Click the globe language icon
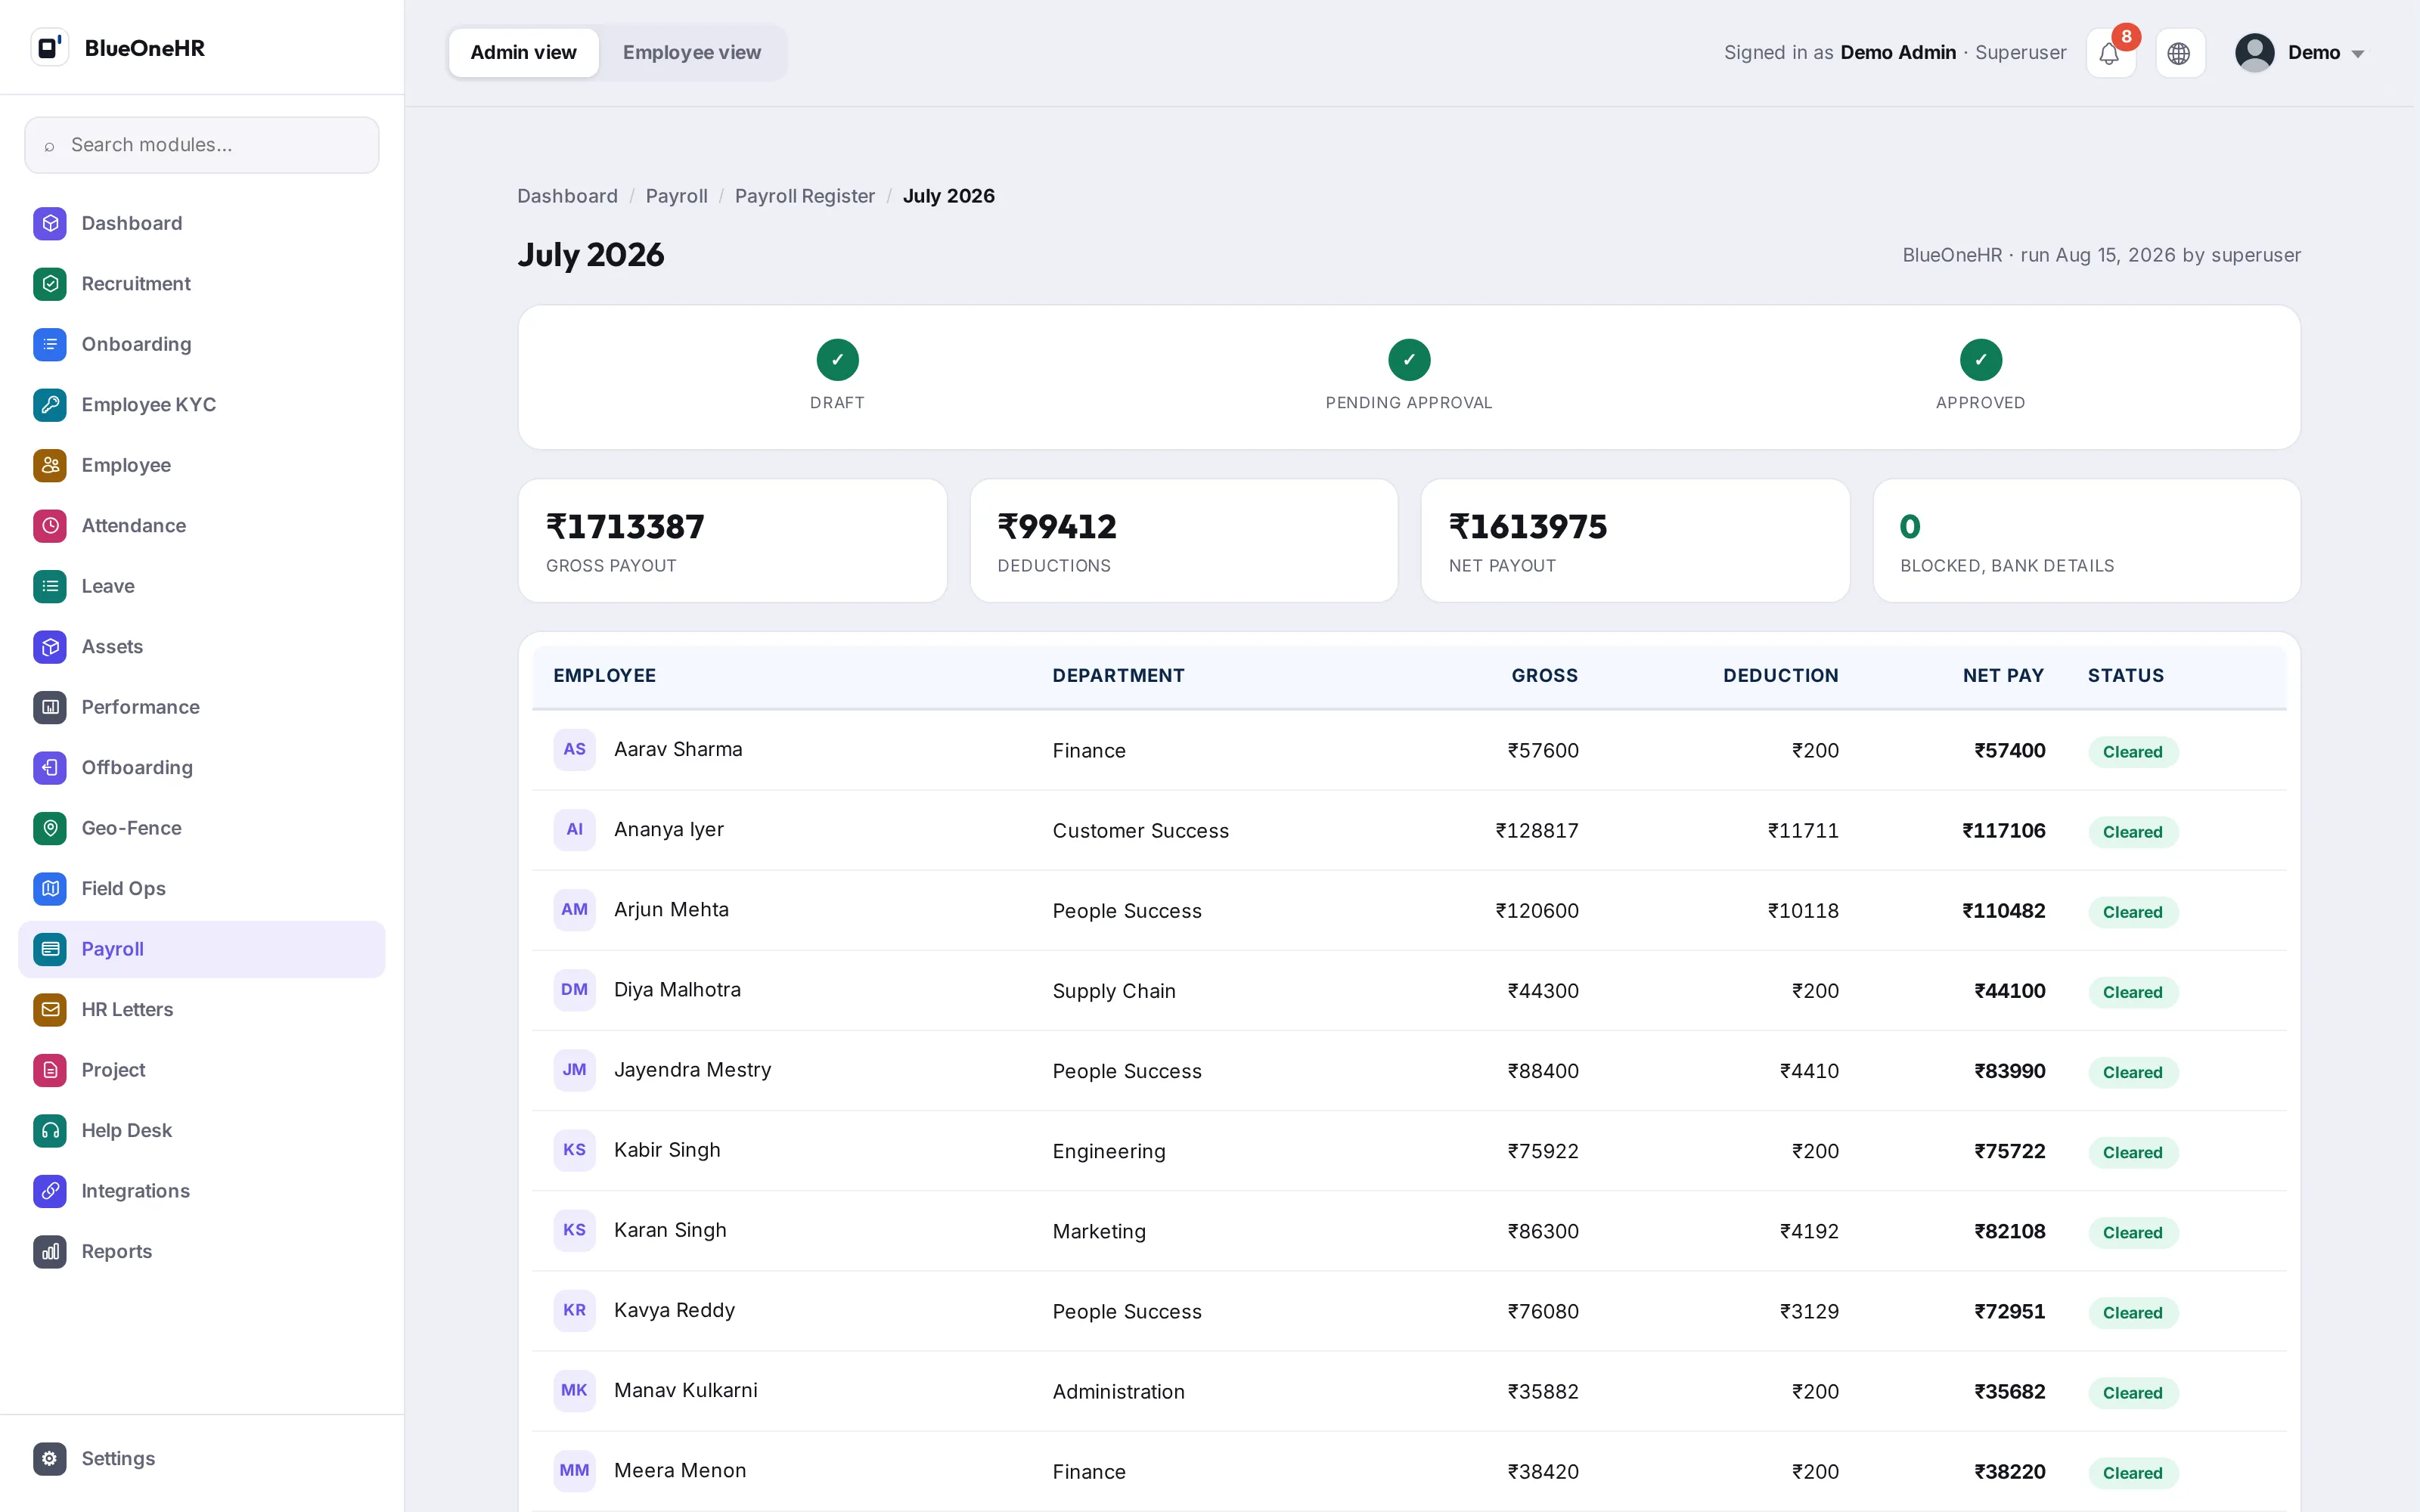 click(2179, 53)
